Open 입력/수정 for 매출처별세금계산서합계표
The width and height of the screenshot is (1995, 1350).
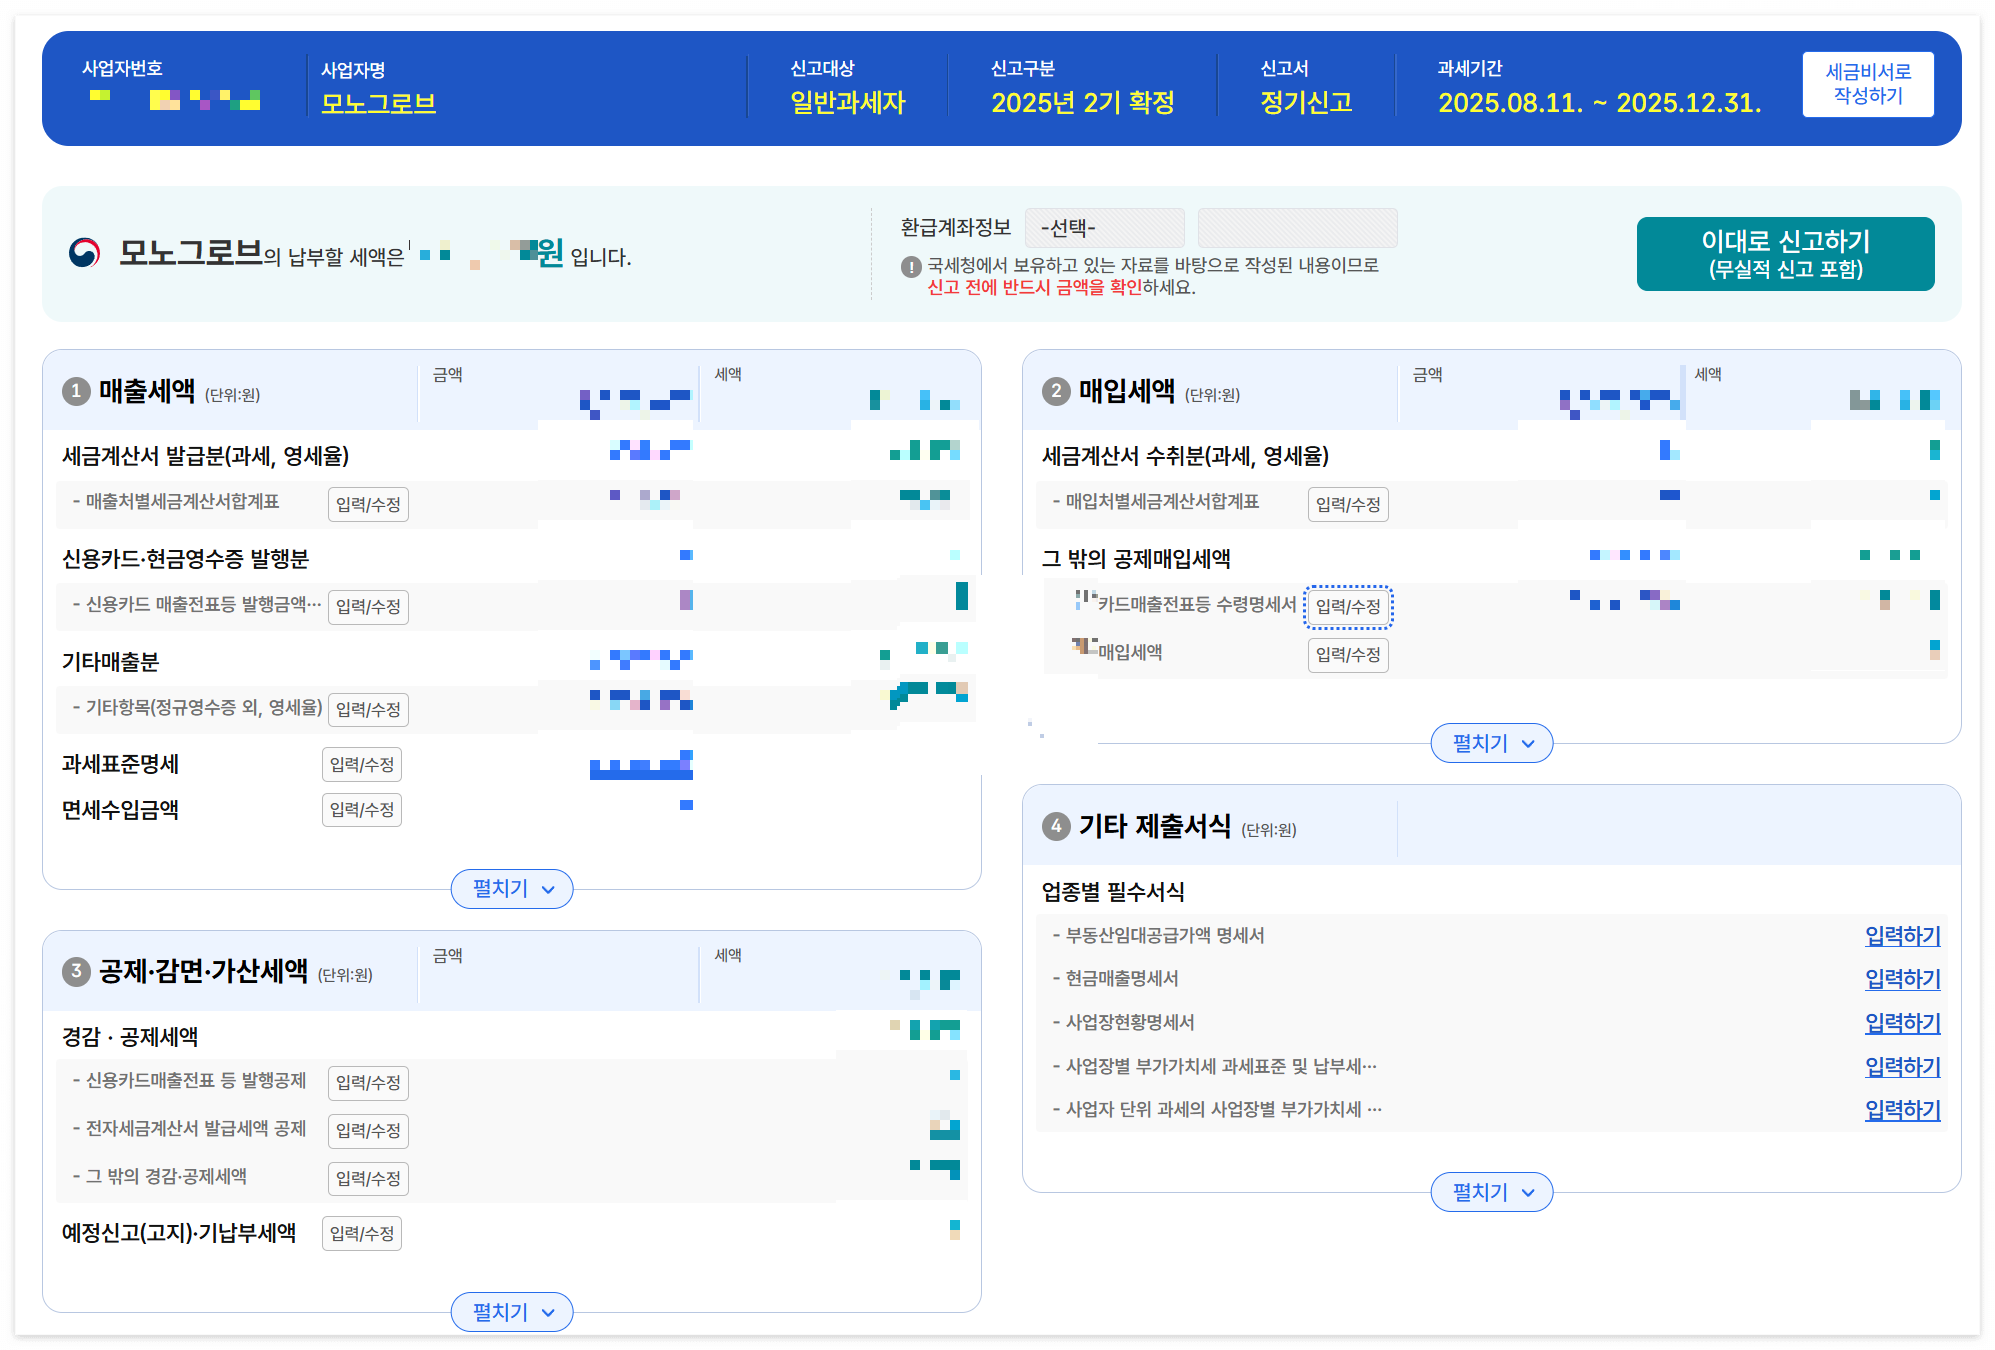368,504
